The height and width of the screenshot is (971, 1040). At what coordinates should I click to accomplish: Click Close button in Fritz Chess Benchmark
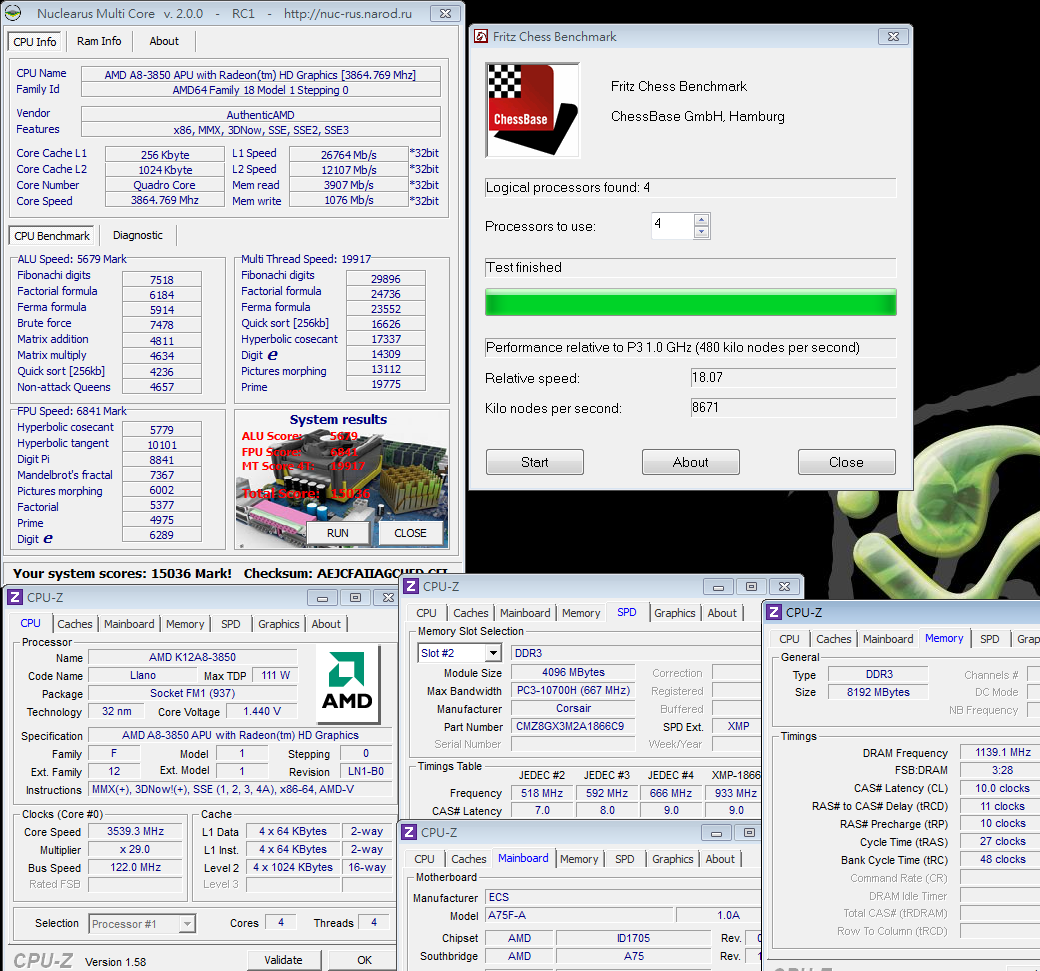[846, 462]
